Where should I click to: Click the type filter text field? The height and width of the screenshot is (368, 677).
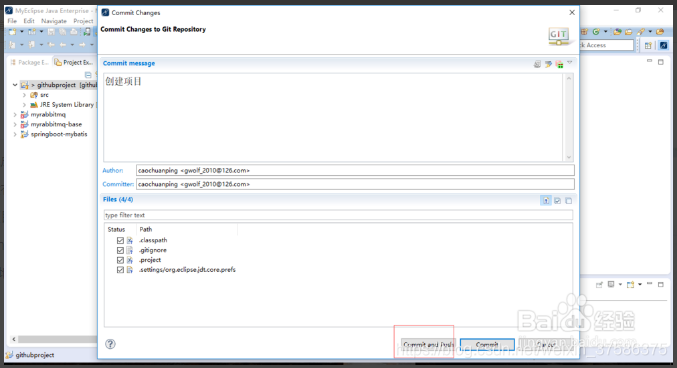pos(338,215)
